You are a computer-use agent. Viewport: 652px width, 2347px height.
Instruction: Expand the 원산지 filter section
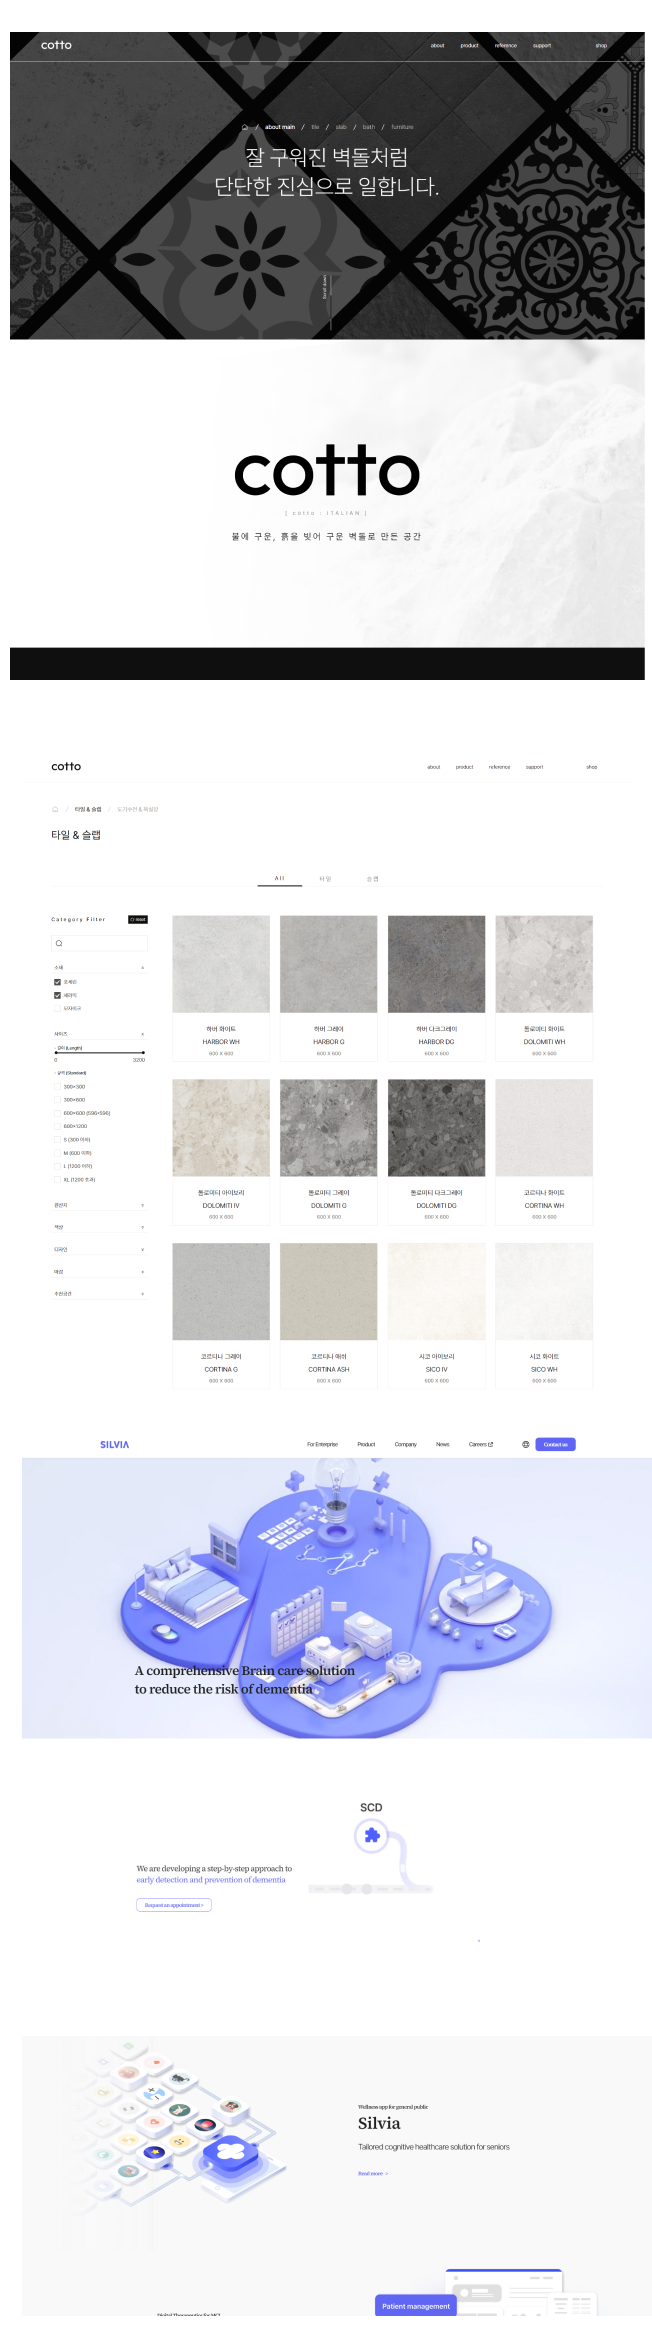pos(142,1205)
